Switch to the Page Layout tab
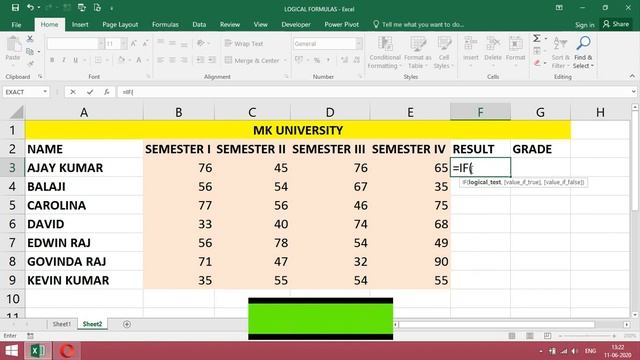The width and height of the screenshot is (640, 360). tap(120, 24)
